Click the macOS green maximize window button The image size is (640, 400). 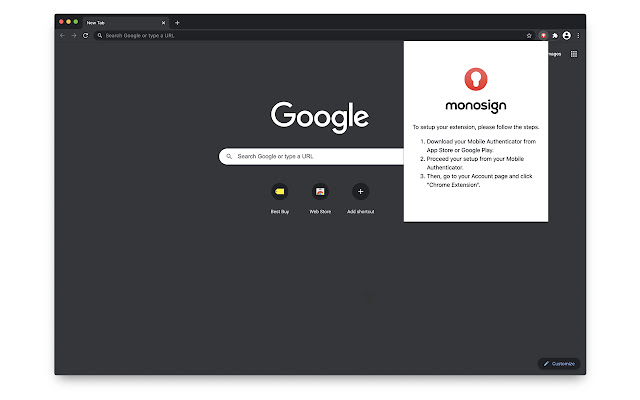76,22
